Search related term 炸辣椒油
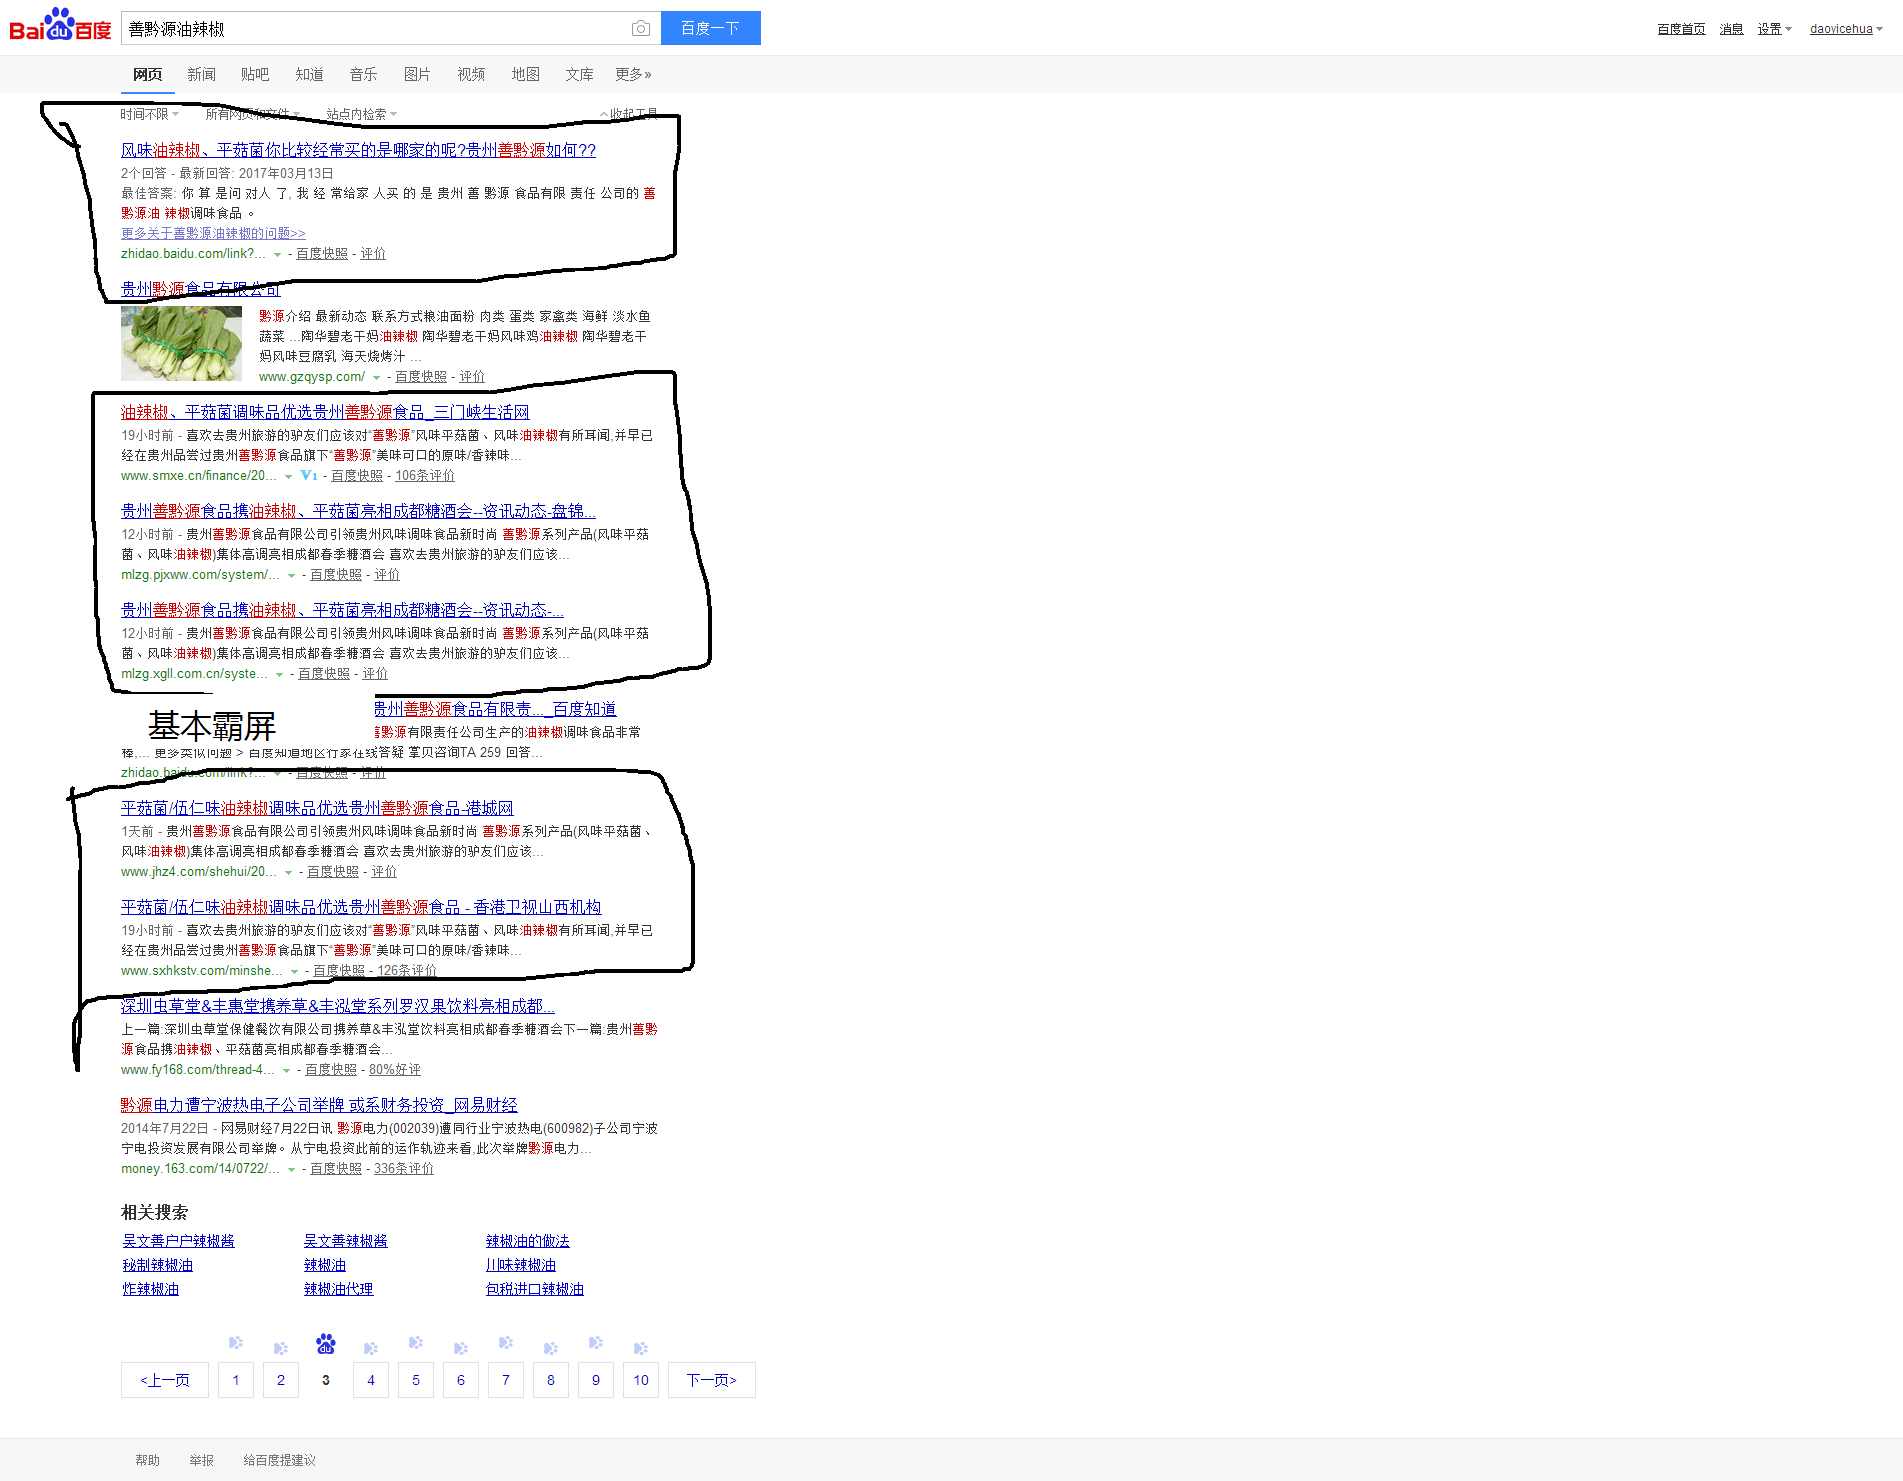Image resolution: width=1903 pixels, height=1481 pixels. 150,1289
